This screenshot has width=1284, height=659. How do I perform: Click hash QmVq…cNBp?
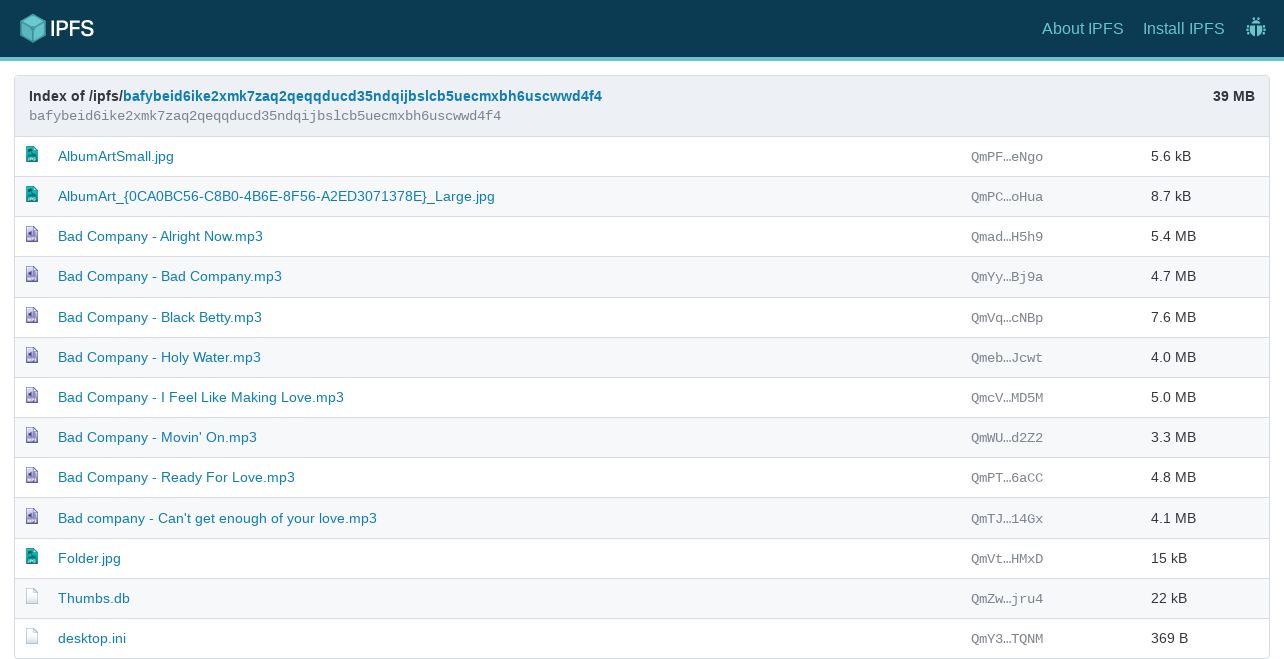coord(1007,318)
